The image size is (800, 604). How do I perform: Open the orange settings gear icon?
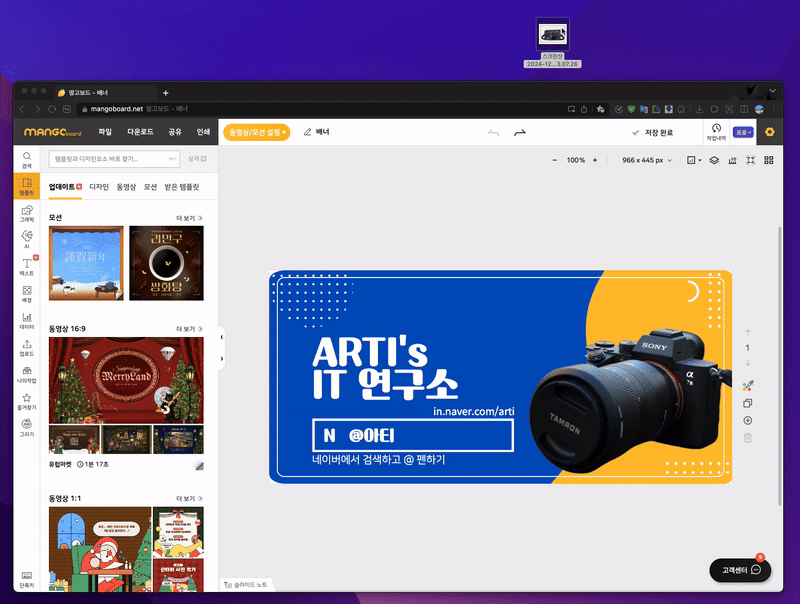coord(769,132)
